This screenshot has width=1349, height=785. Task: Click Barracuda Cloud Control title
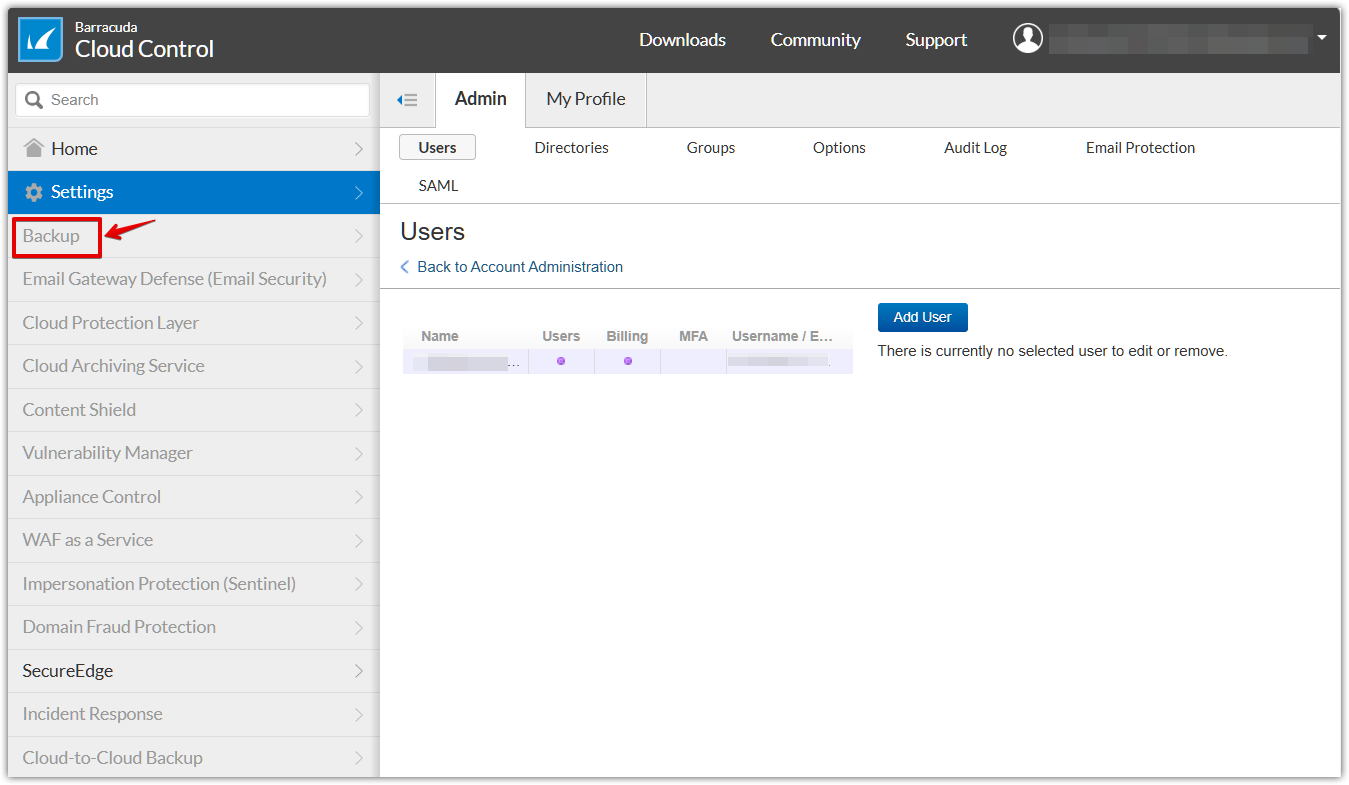click(144, 41)
